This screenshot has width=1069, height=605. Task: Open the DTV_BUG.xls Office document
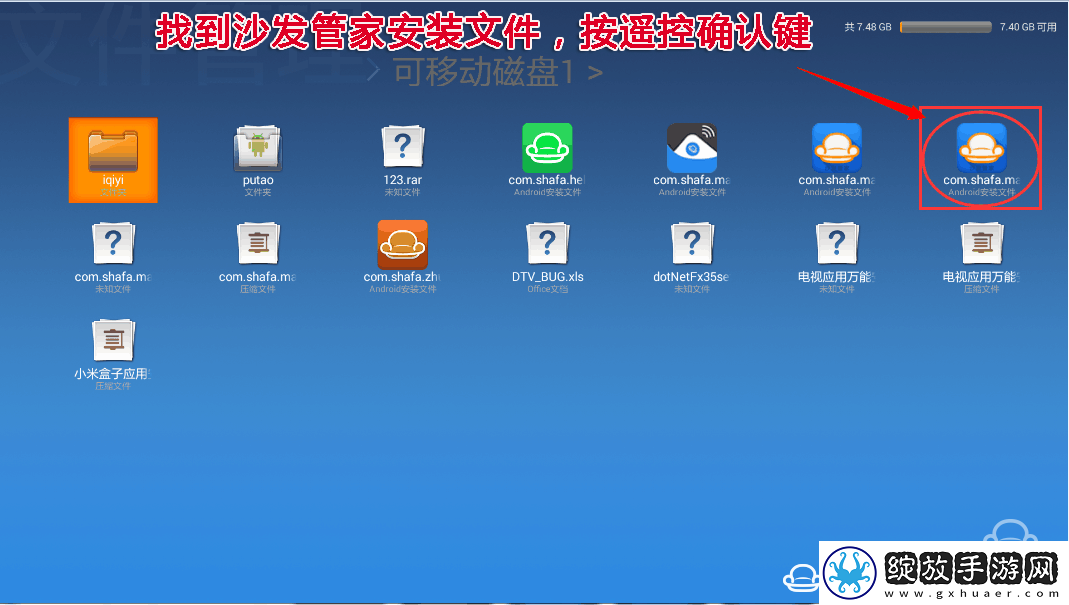(x=547, y=258)
